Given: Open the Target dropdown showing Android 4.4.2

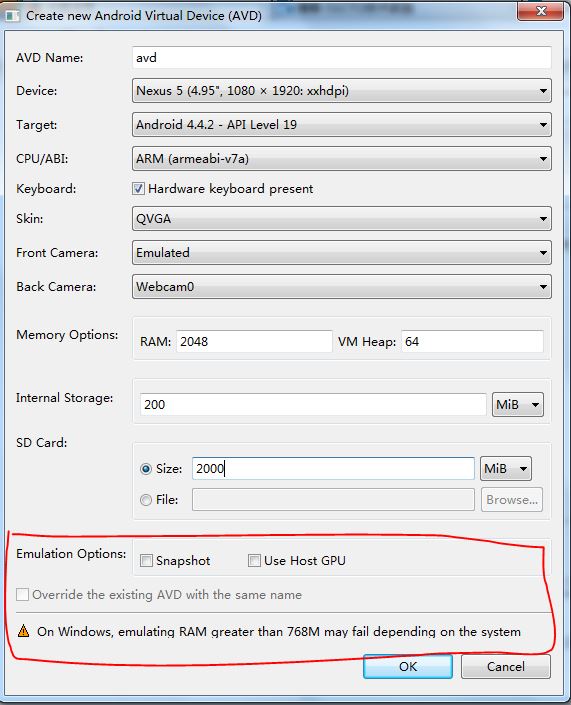Looking at the screenshot, I should coord(342,125).
